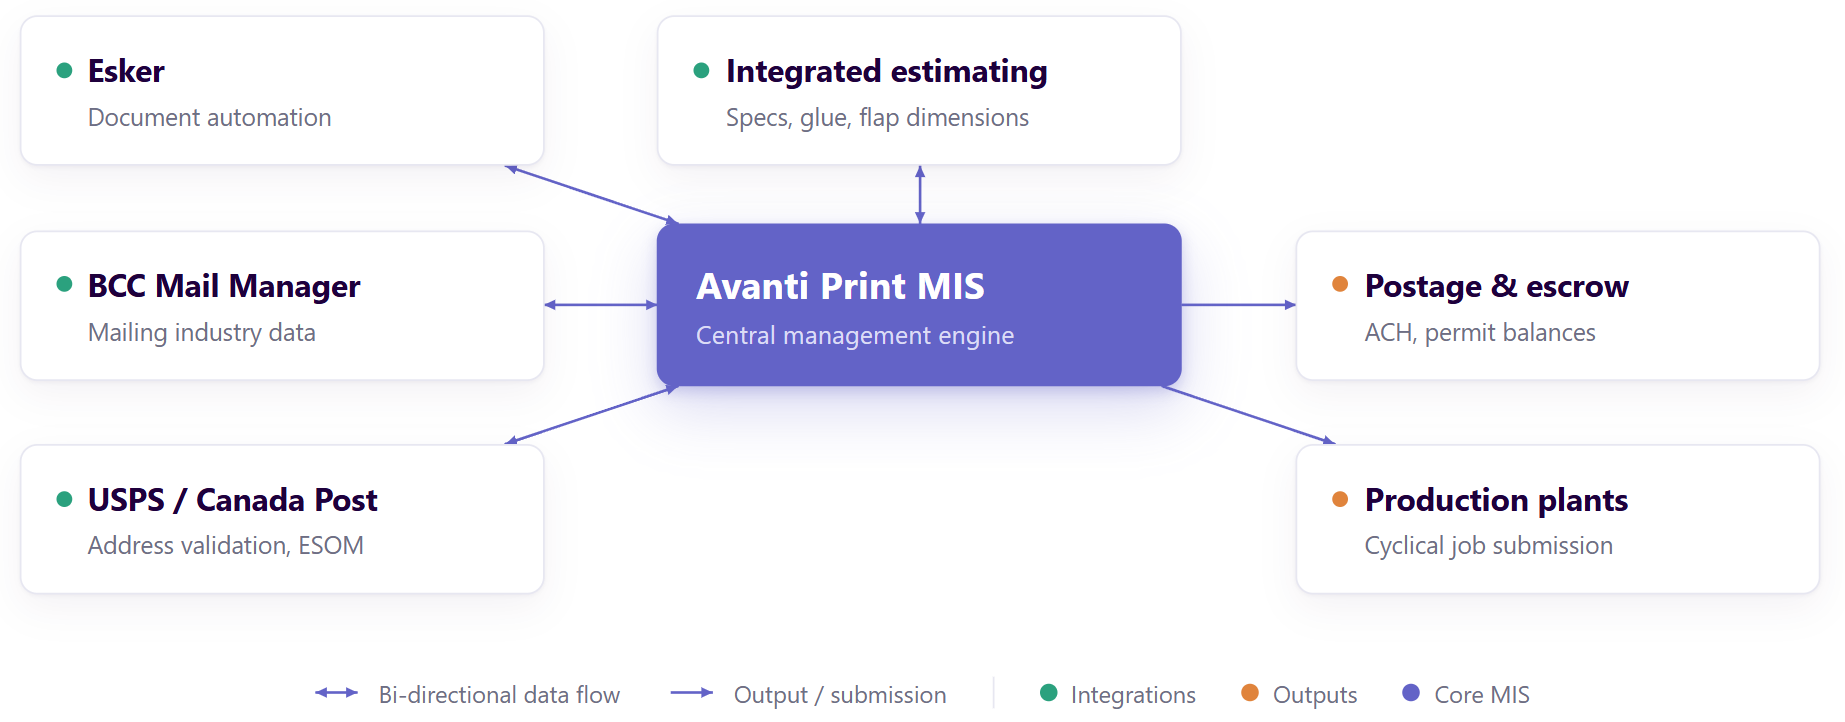1845x722 pixels.
Task: Click the "Bi-directional data flow" legend label
Action: click(x=499, y=695)
